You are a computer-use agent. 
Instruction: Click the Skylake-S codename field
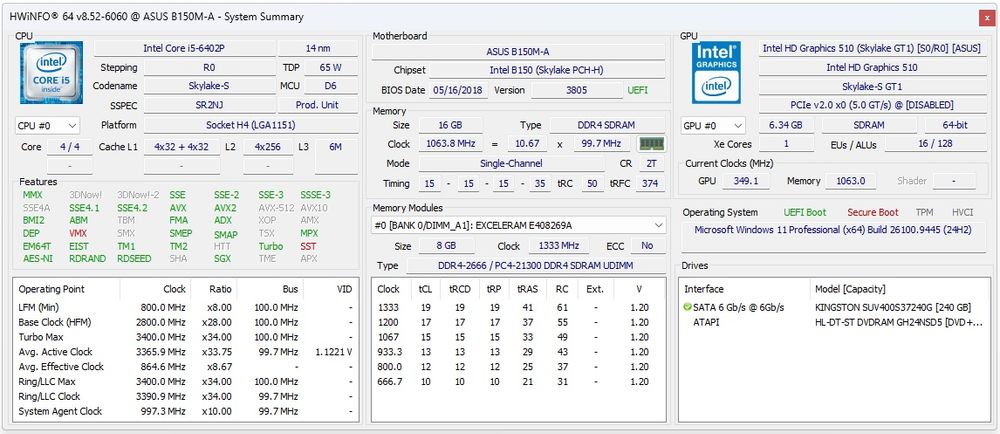point(210,85)
